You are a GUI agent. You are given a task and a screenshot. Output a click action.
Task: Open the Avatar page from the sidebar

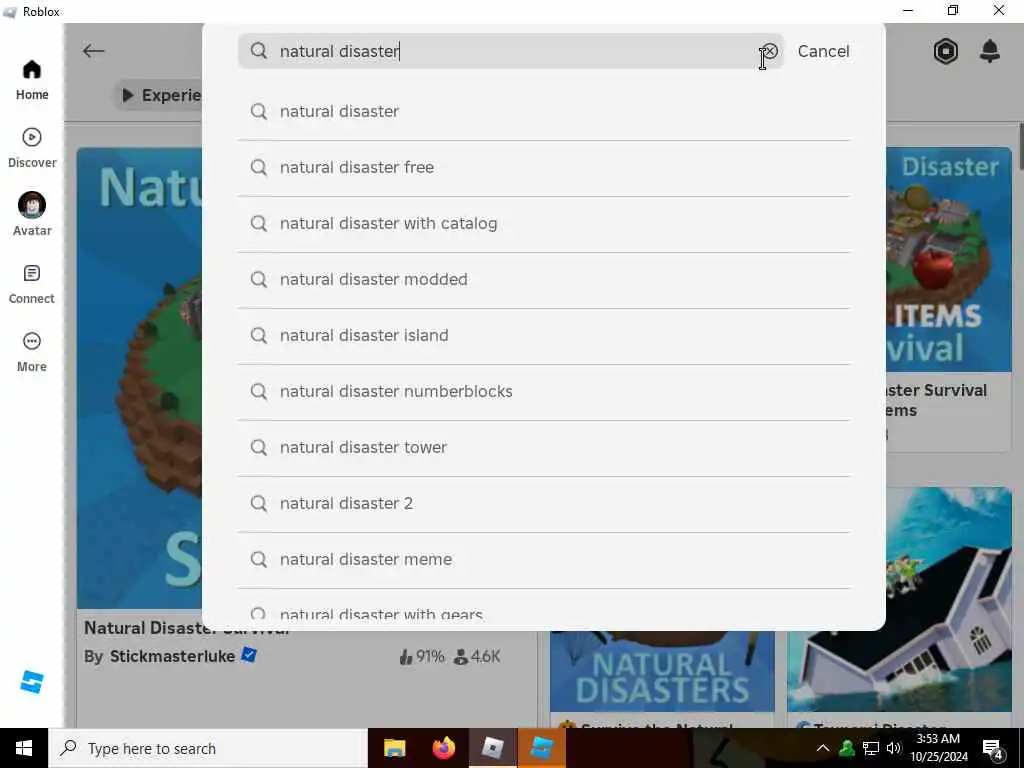coord(32,214)
